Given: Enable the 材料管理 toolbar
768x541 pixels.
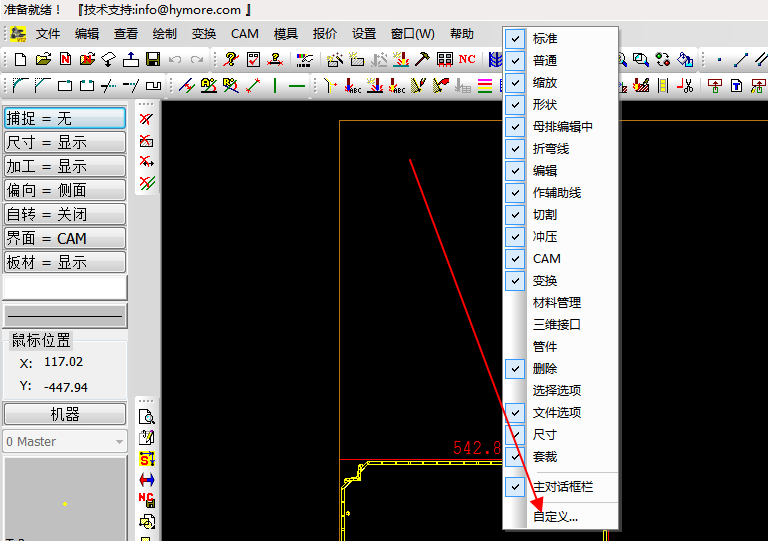Looking at the screenshot, I should [x=556, y=302].
